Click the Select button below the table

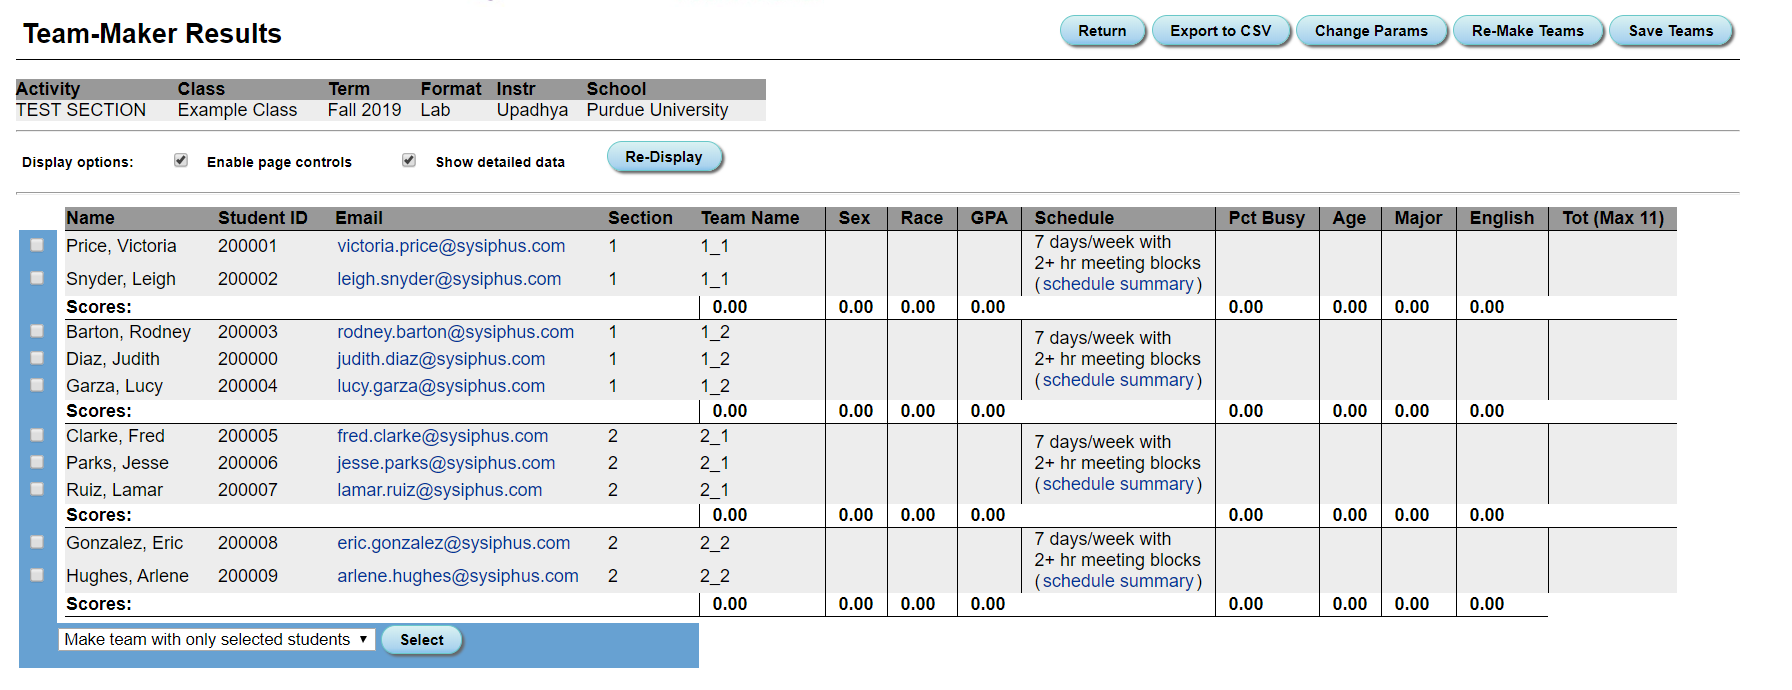click(421, 640)
